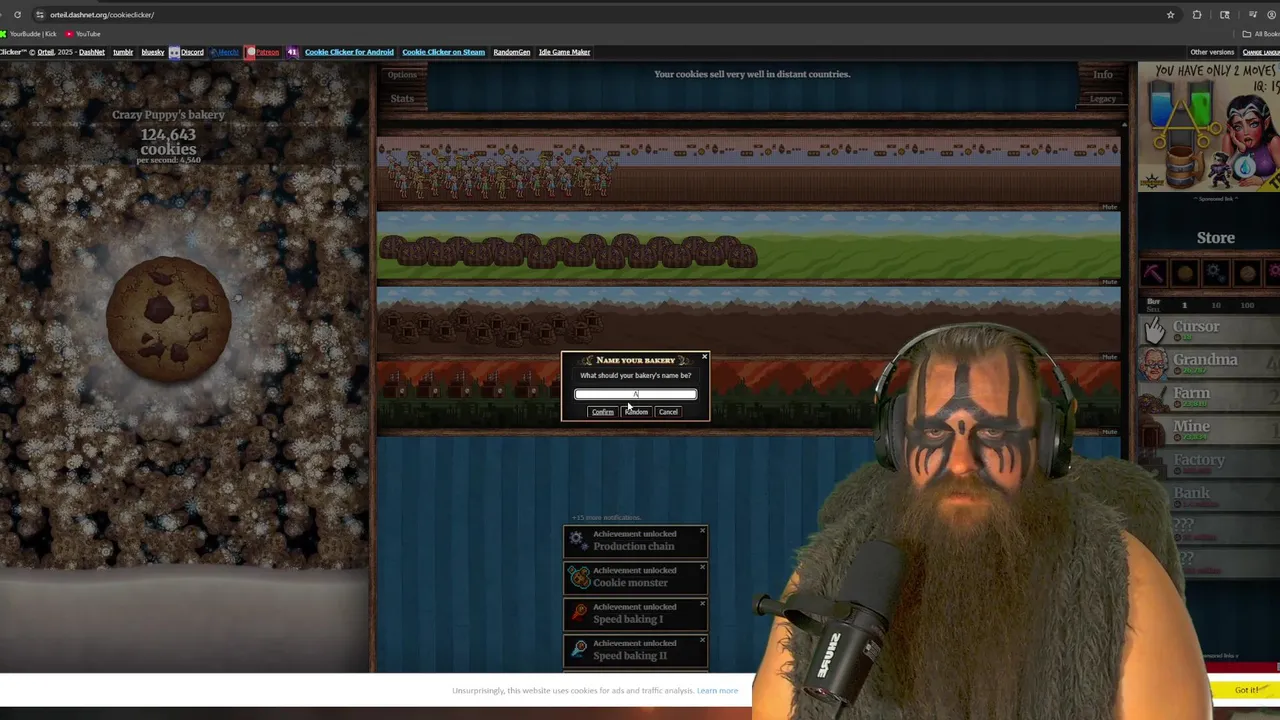Open Cookie Clicker for Android link
1280x720 pixels.
349,52
